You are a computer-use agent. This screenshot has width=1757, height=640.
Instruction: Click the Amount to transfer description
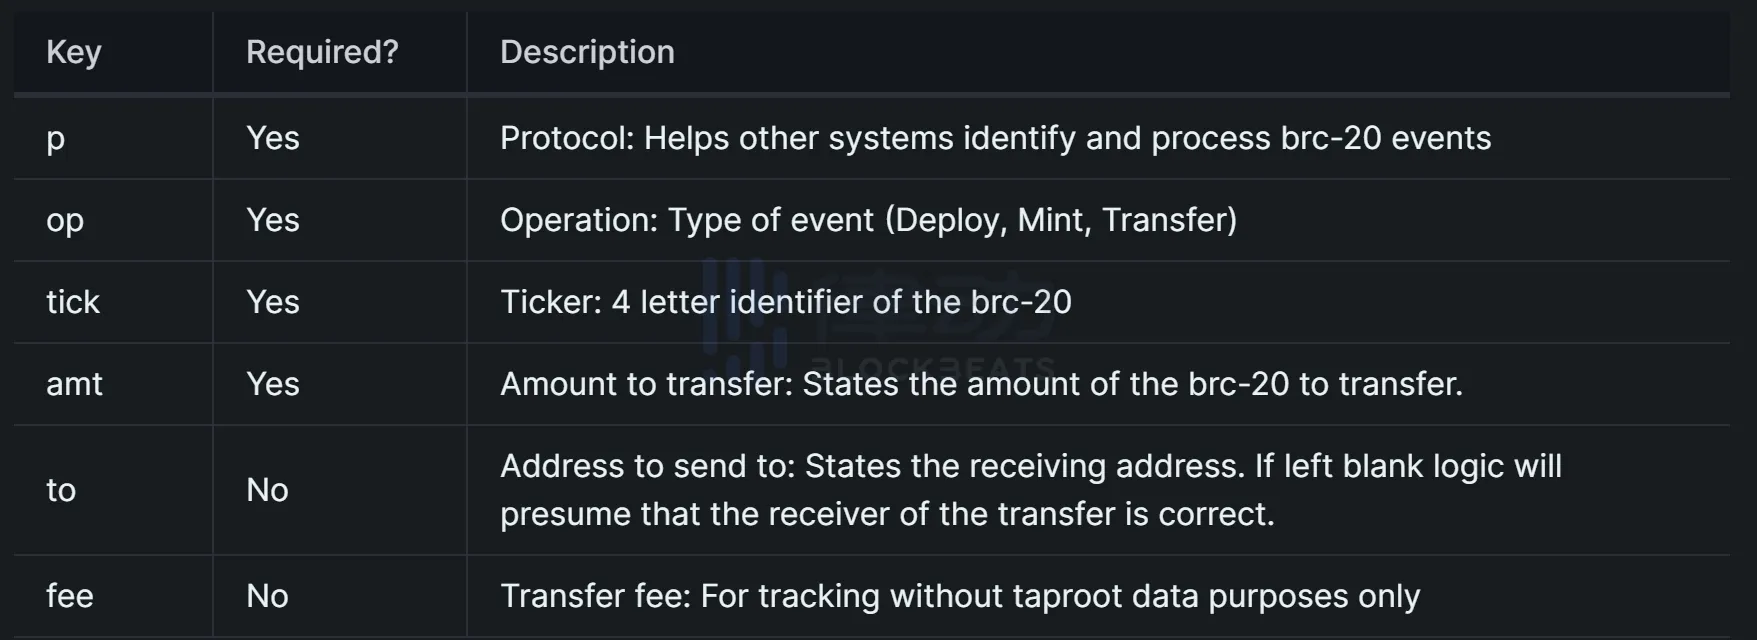point(981,384)
